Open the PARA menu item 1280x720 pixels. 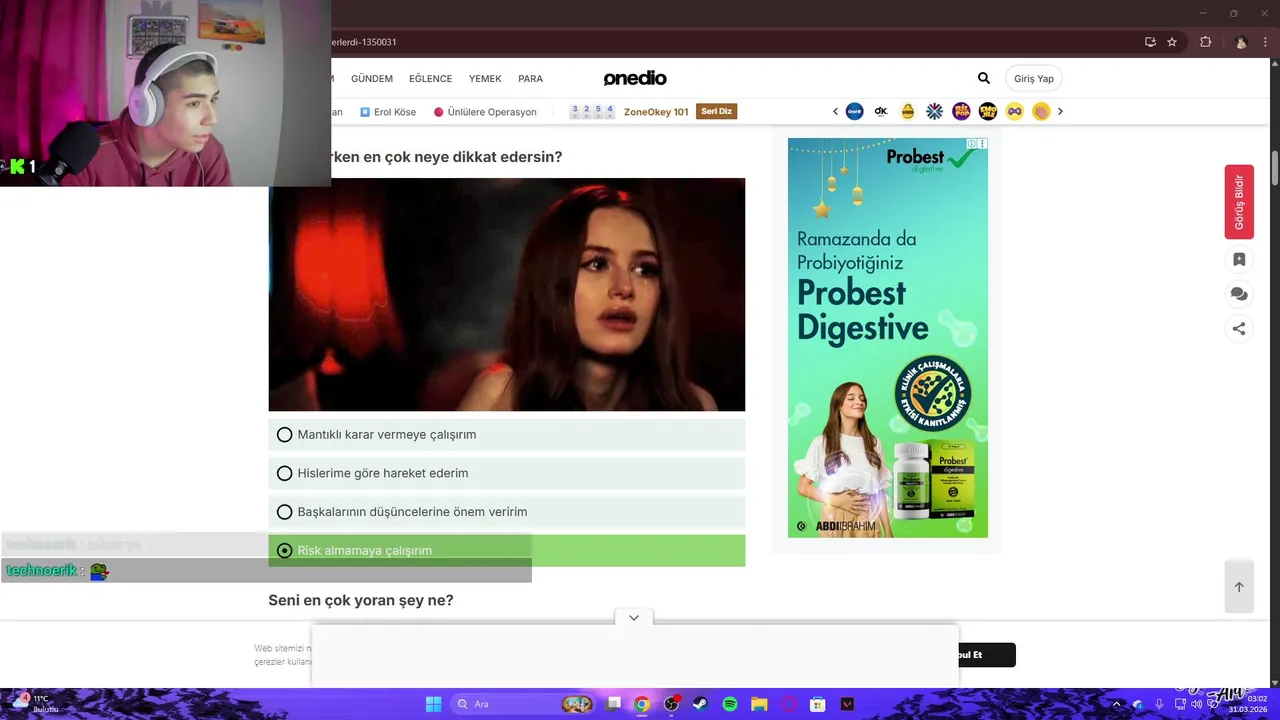(530, 79)
